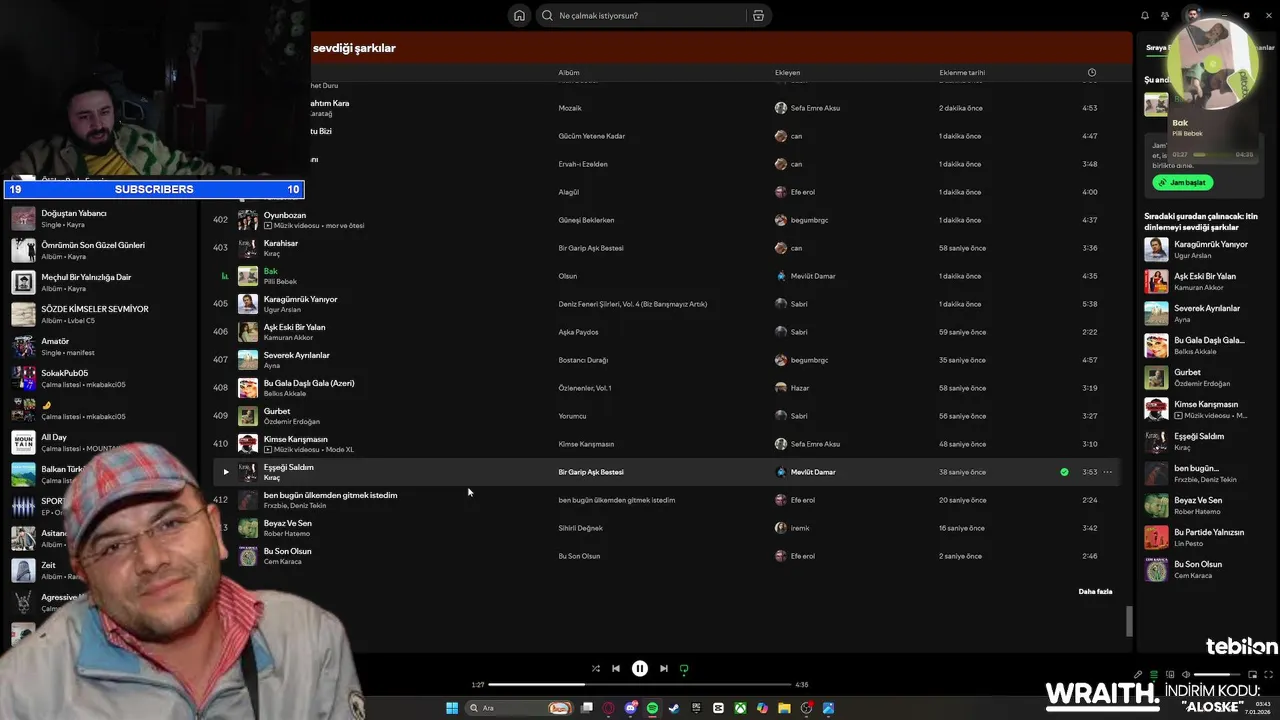Image resolution: width=1280 pixels, height=720 pixels.
Task: Click Bu Son Olsun track in list
Action: tap(287, 551)
